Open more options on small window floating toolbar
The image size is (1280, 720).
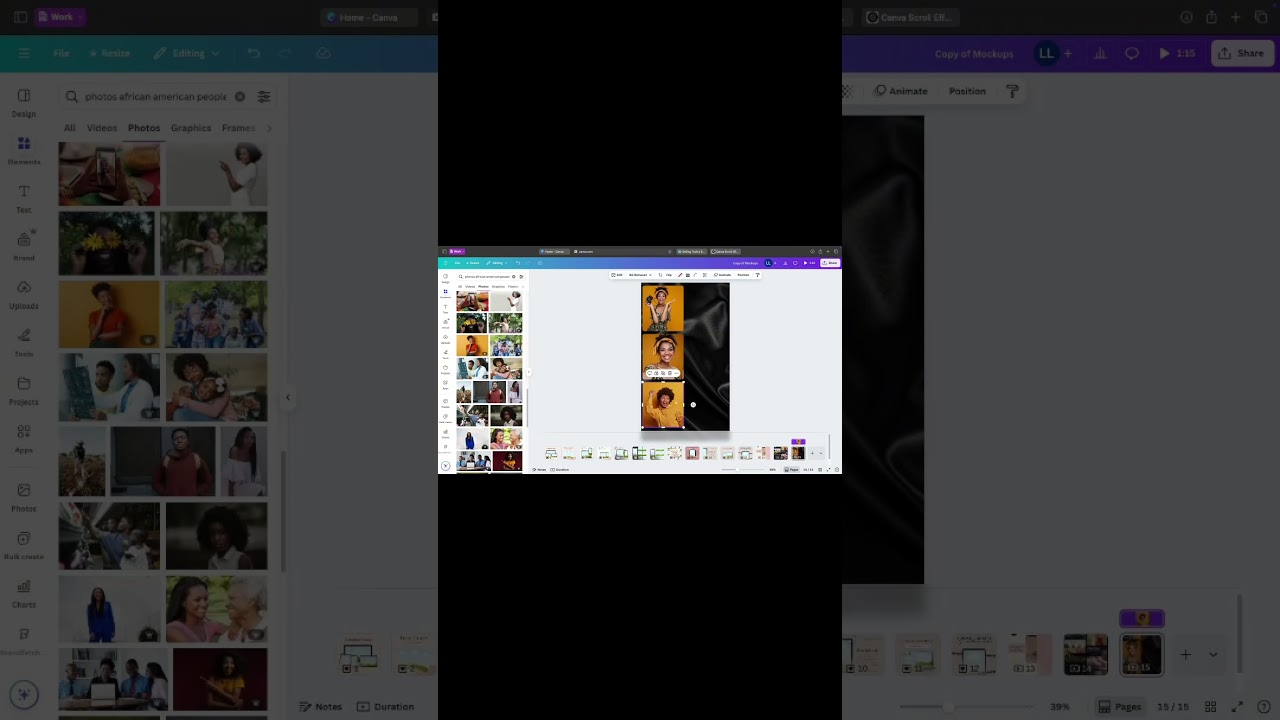coord(677,373)
